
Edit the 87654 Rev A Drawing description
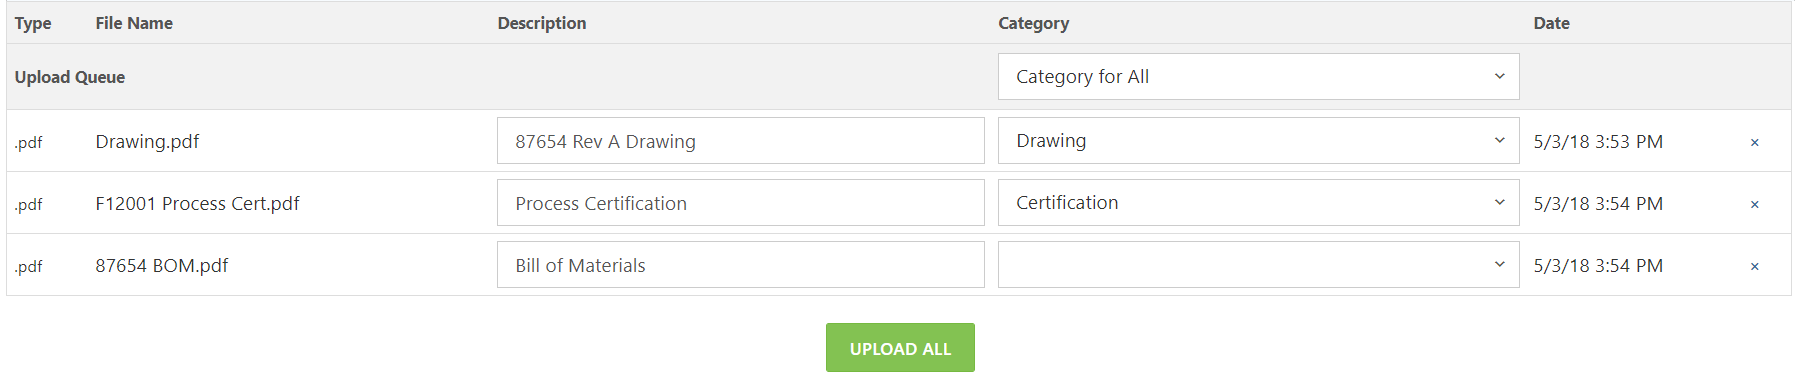(740, 141)
